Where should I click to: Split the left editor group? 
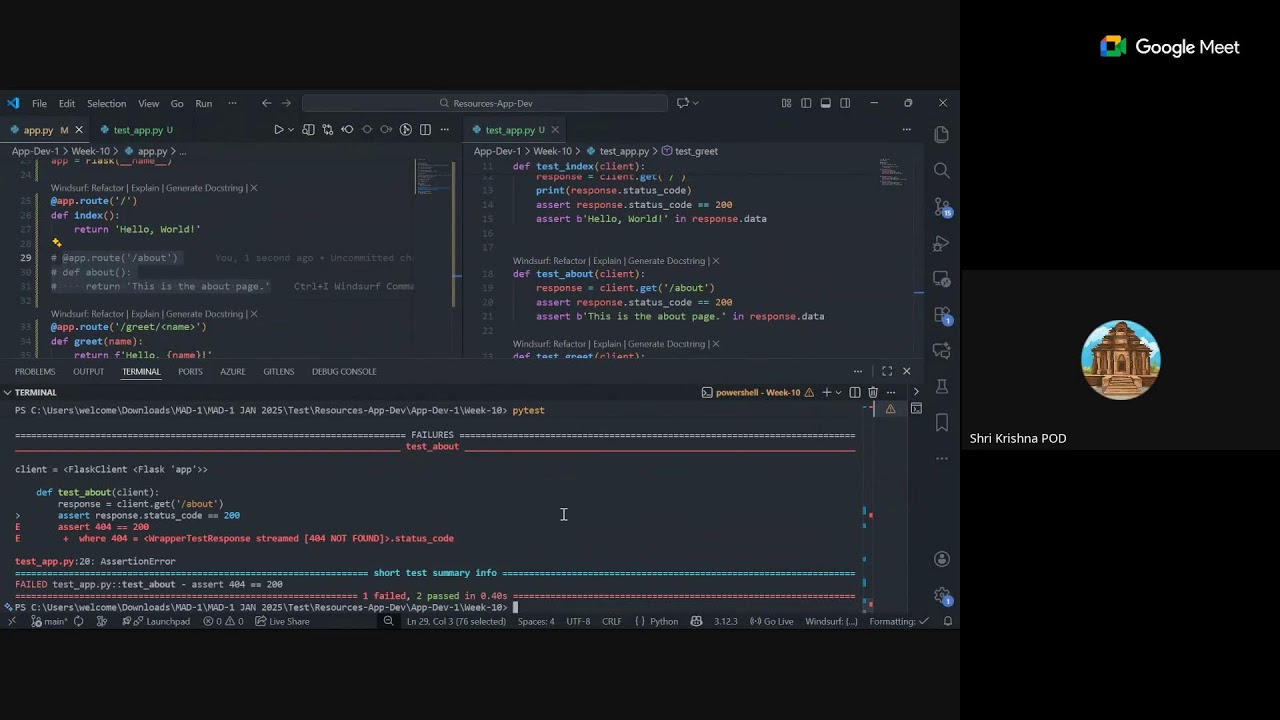pos(425,130)
